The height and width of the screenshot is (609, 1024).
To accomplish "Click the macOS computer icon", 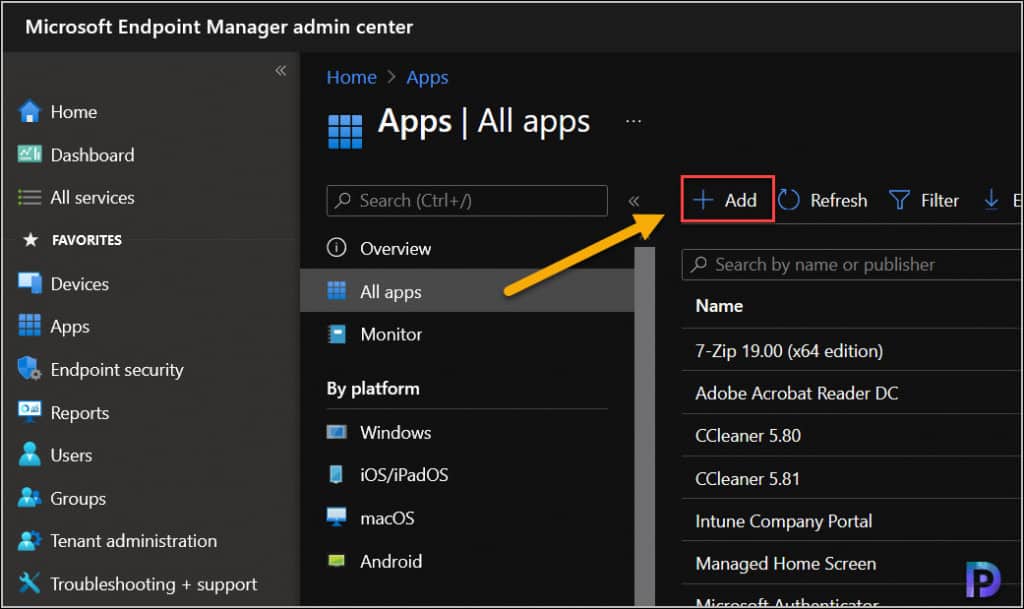I will coord(336,518).
